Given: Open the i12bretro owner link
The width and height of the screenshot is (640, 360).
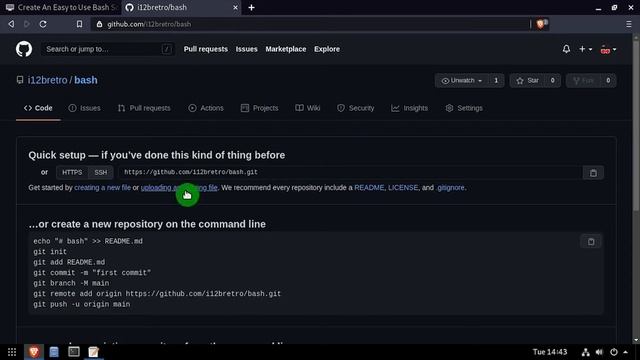Looking at the screenshot, I should (x=47, y=80).
